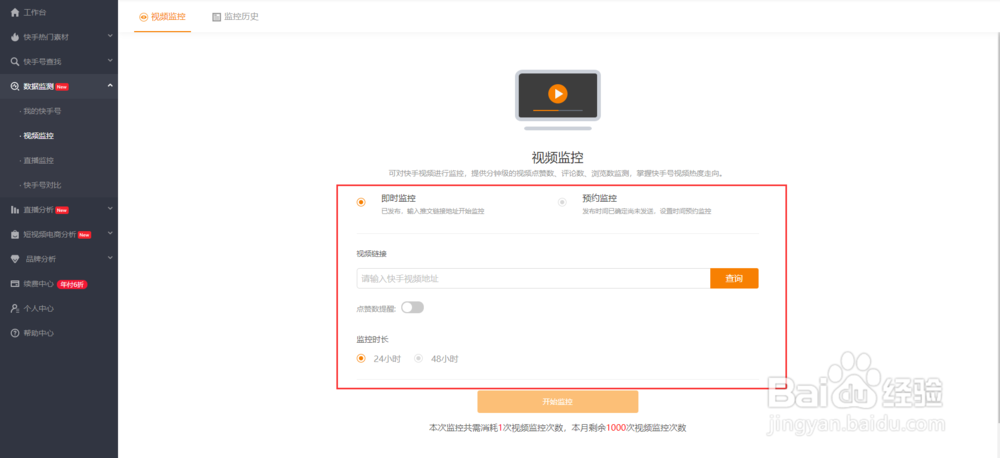Expand the 短视频电商分析 menu chevron
This screenshot has width=1000, height=458.
tap(110, 233)
